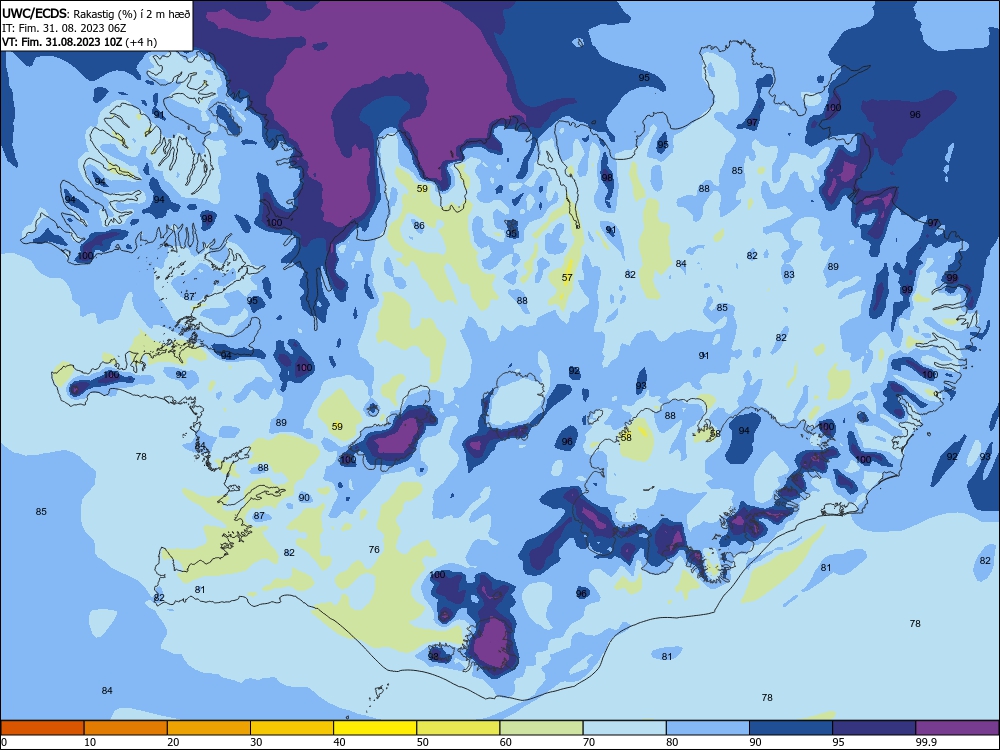Click the '0' legend scale label
This screenshot has width=1000, height=750.
click(4, 742)
